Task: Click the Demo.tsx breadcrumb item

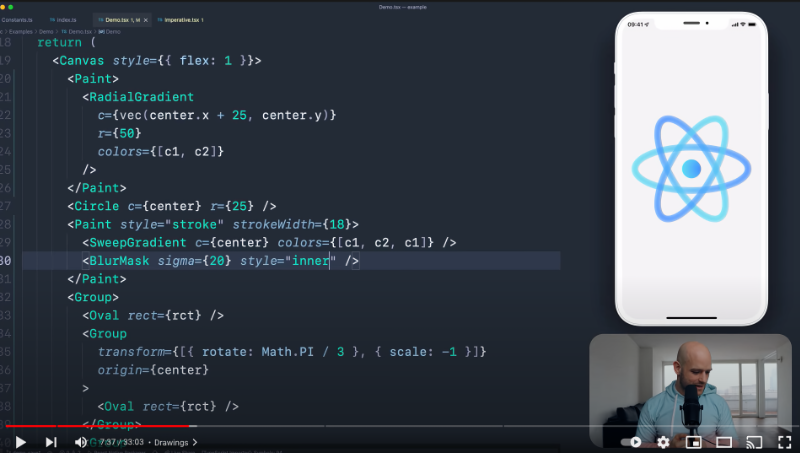Action: 78,32
